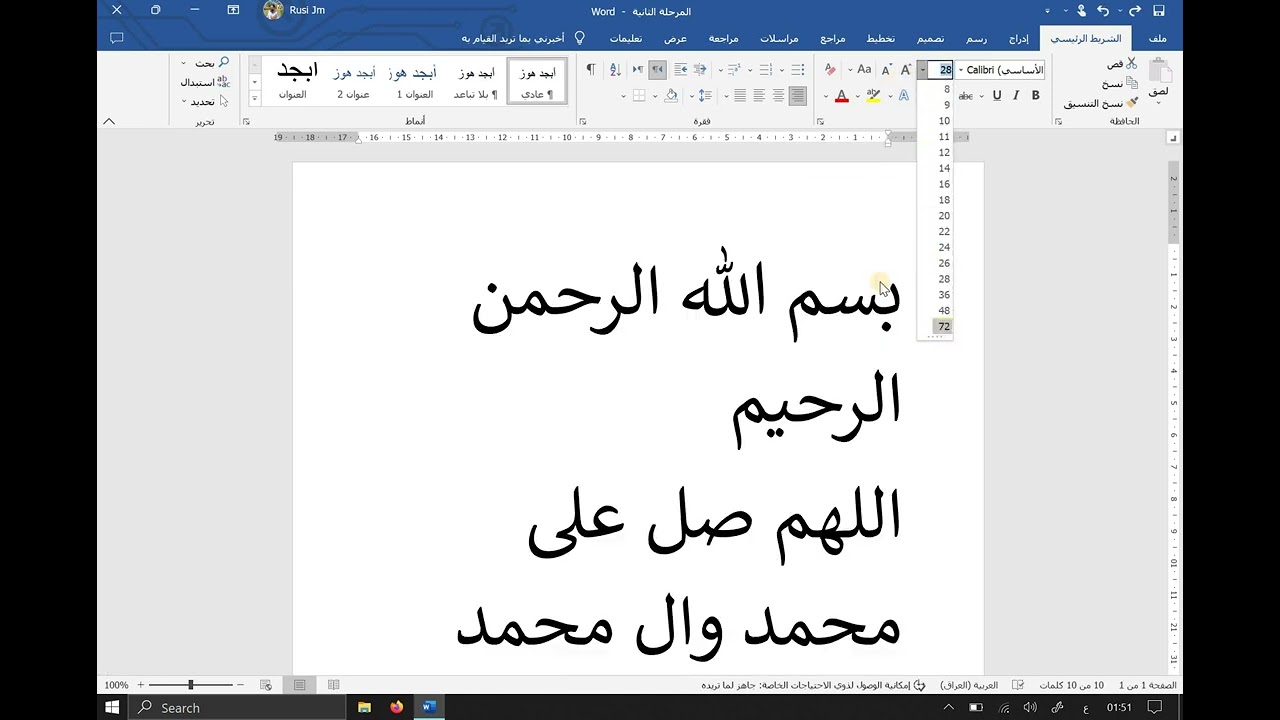1280x720 pixels.
Task: Click the Decrease Font Size icon
Action: click(x=886, y=70)
